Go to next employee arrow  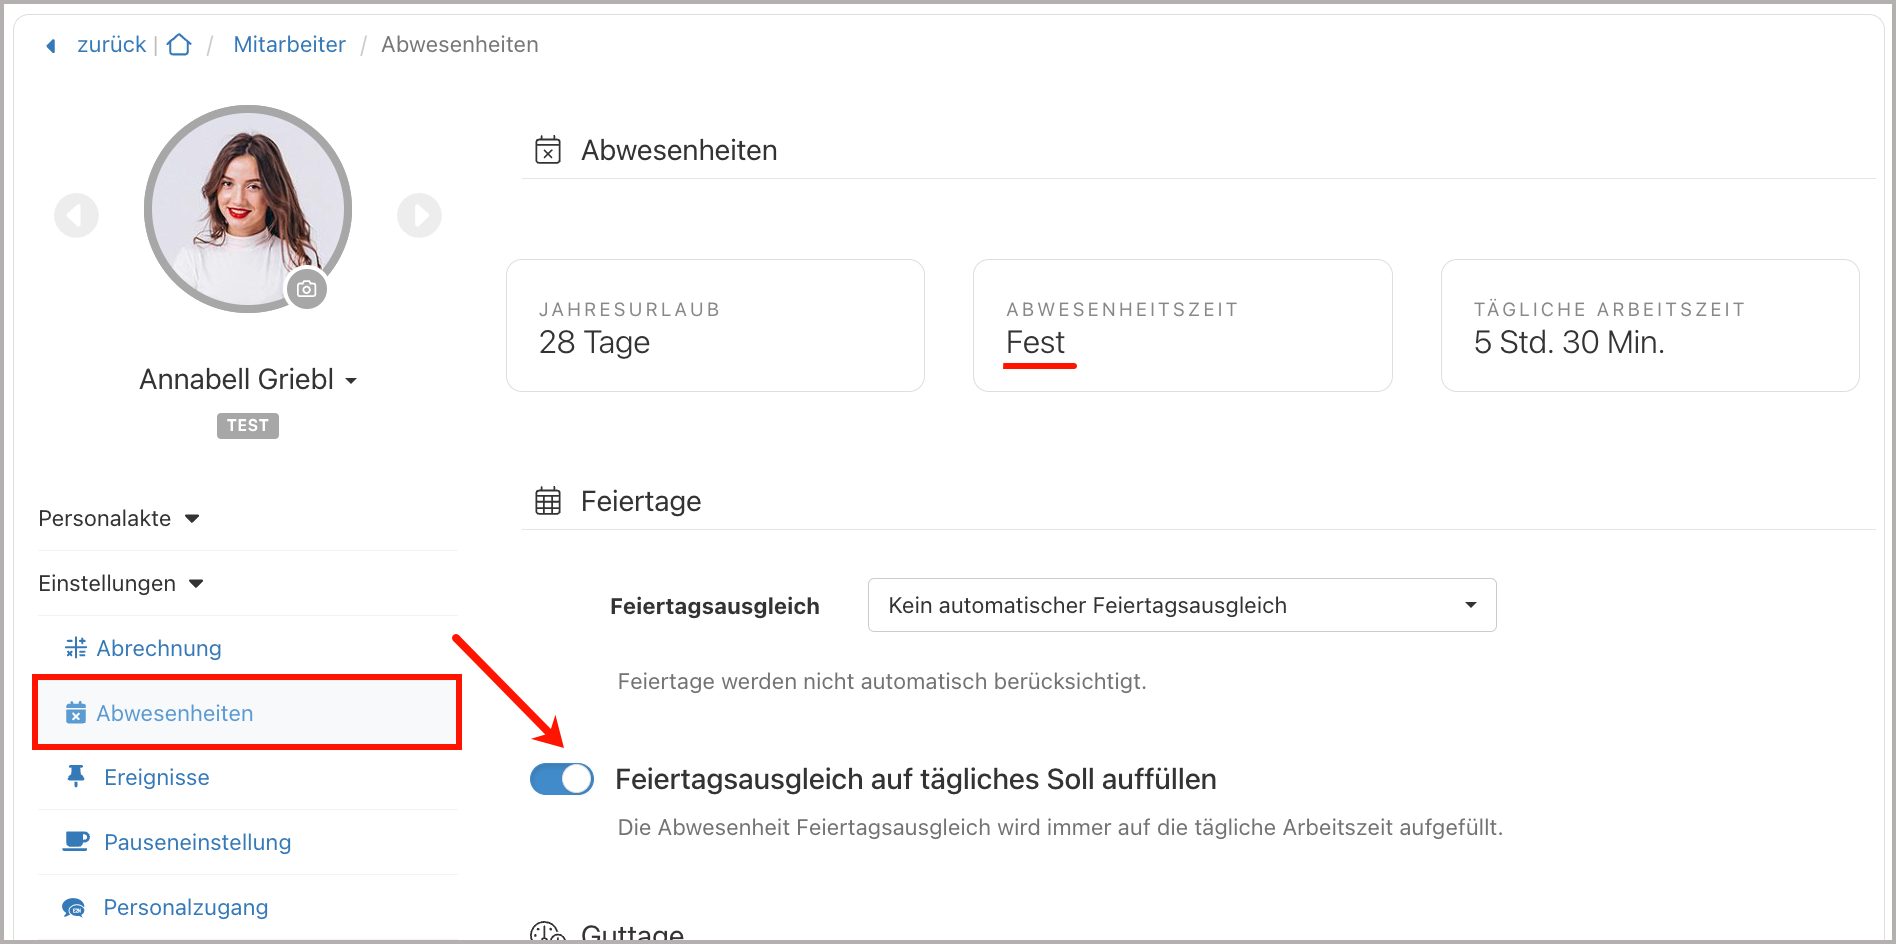point(419,215)
